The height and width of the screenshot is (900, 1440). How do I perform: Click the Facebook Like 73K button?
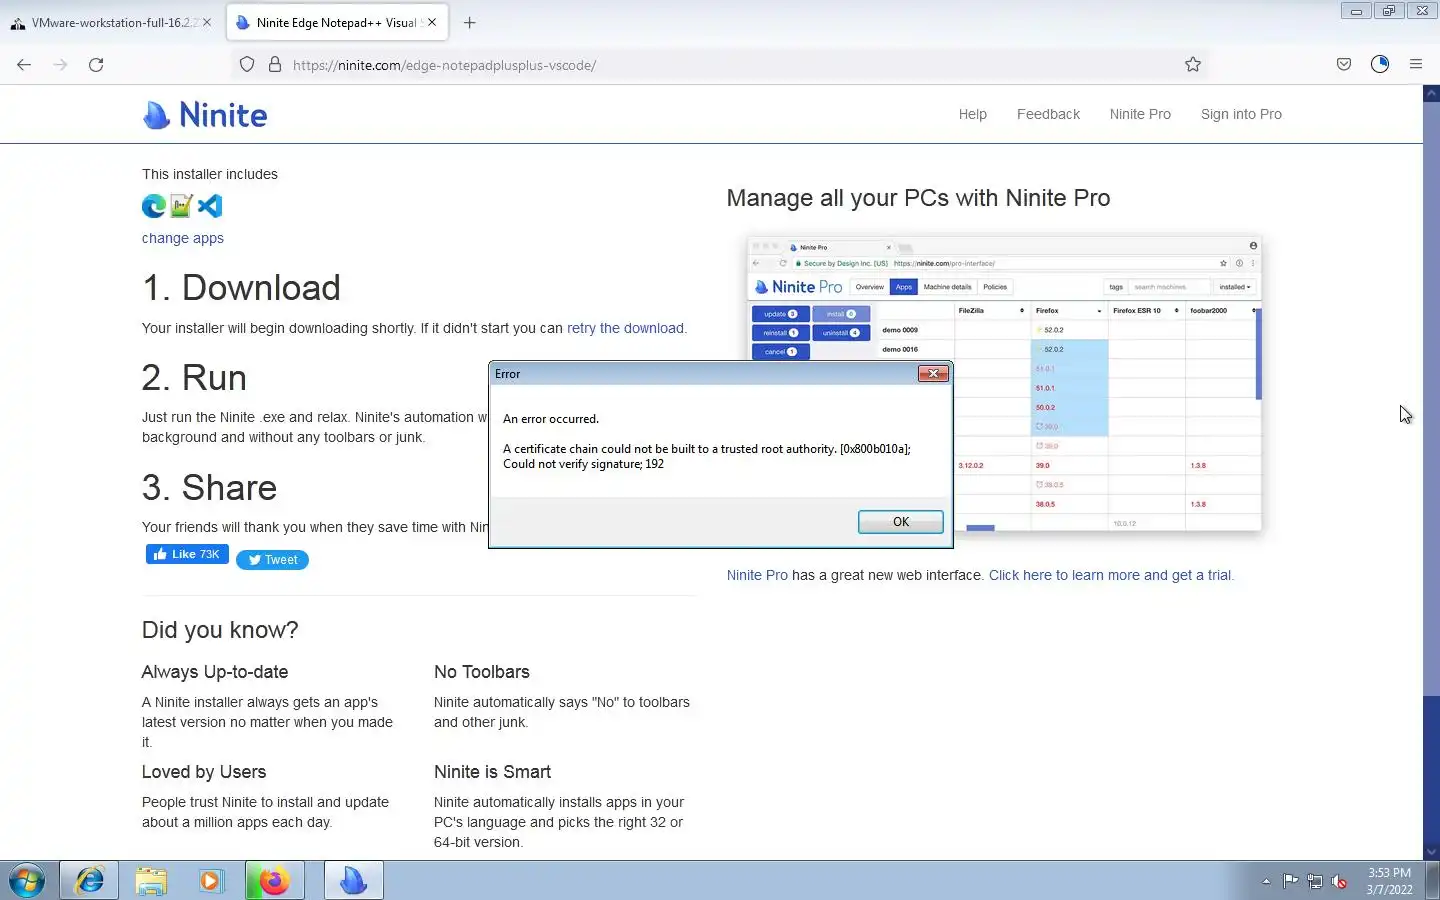click(187, 554)
